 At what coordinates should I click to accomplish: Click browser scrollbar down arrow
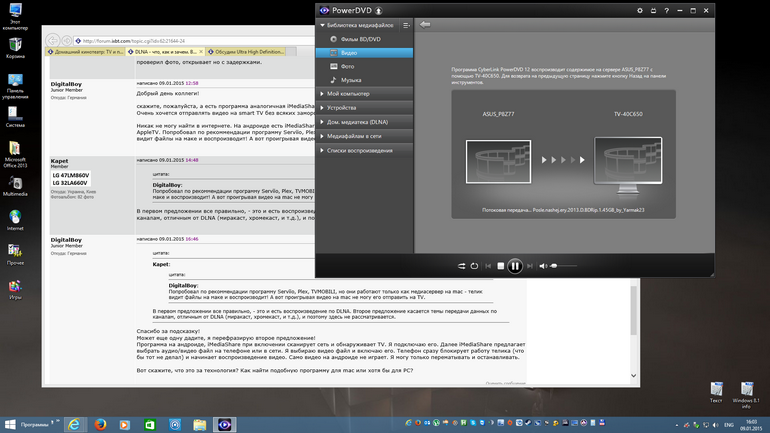tap(633, 376)
